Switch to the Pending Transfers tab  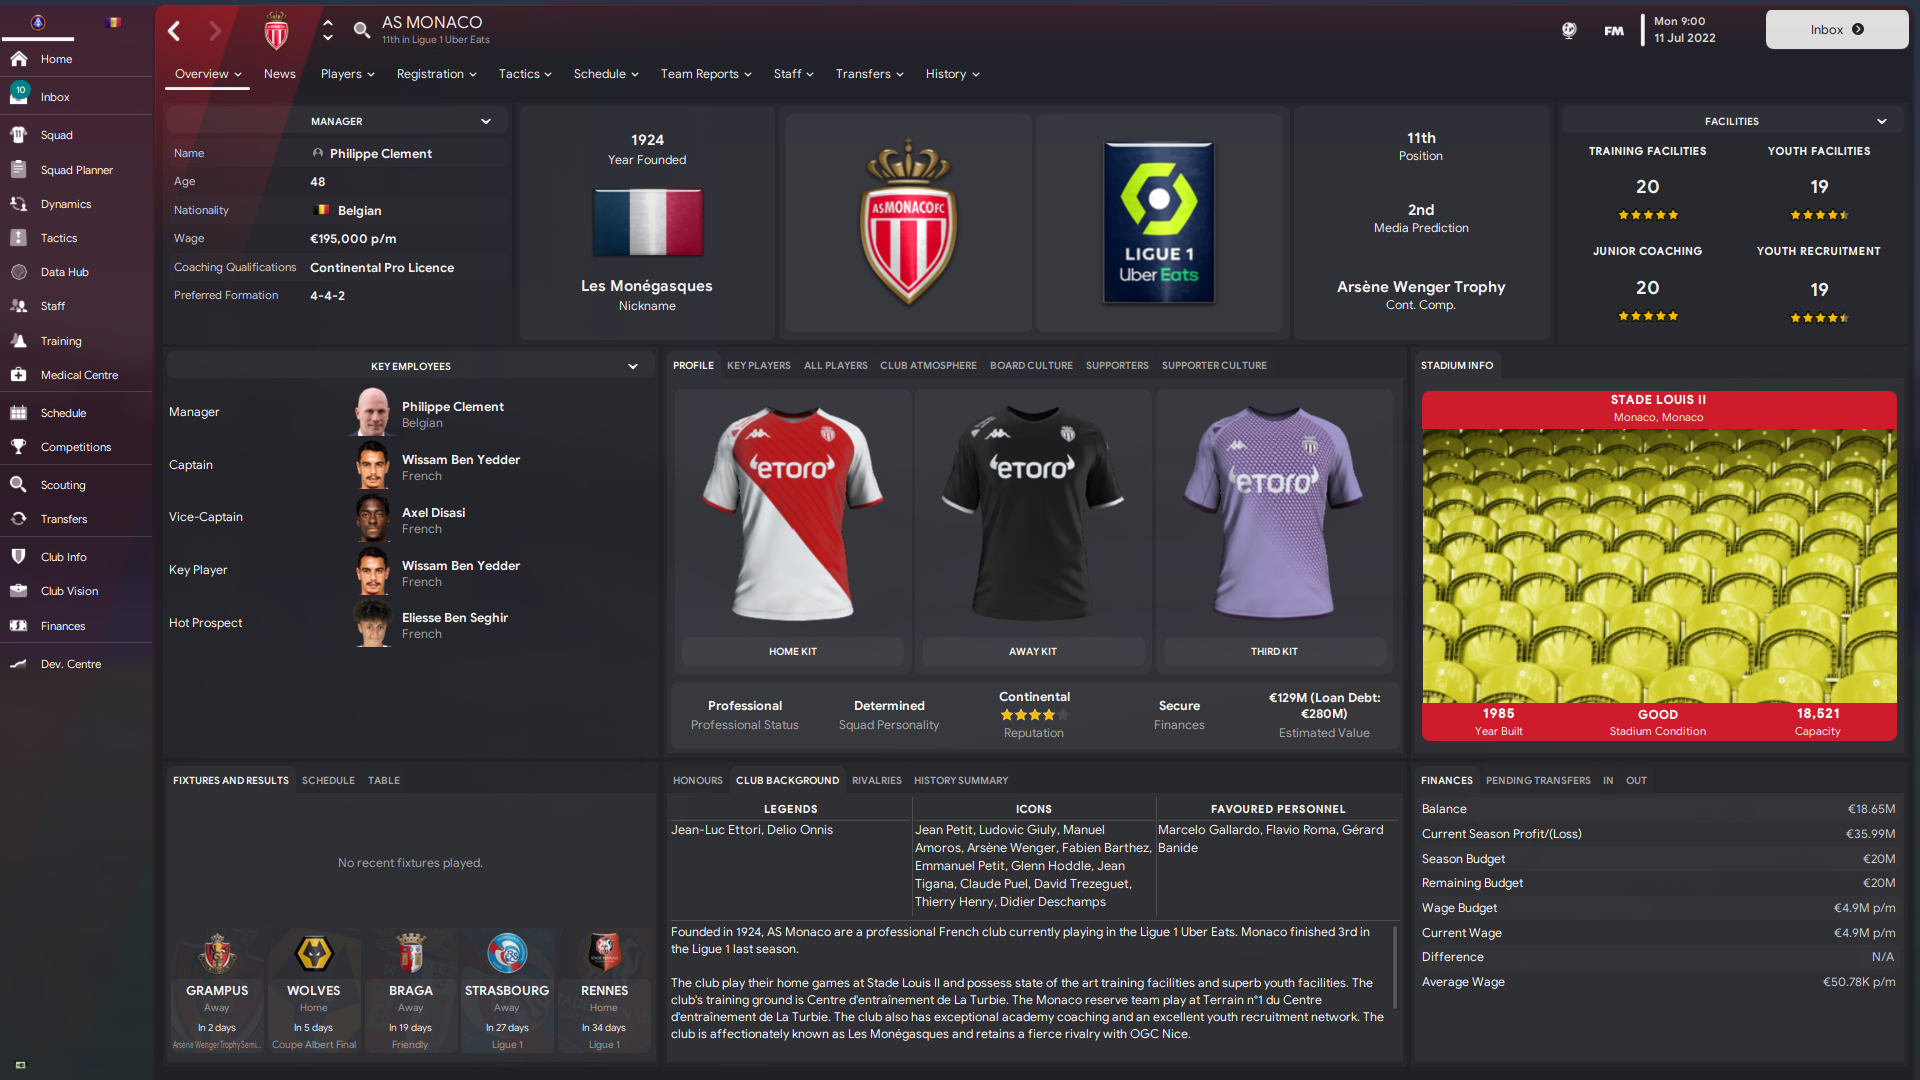(1538, 781)
